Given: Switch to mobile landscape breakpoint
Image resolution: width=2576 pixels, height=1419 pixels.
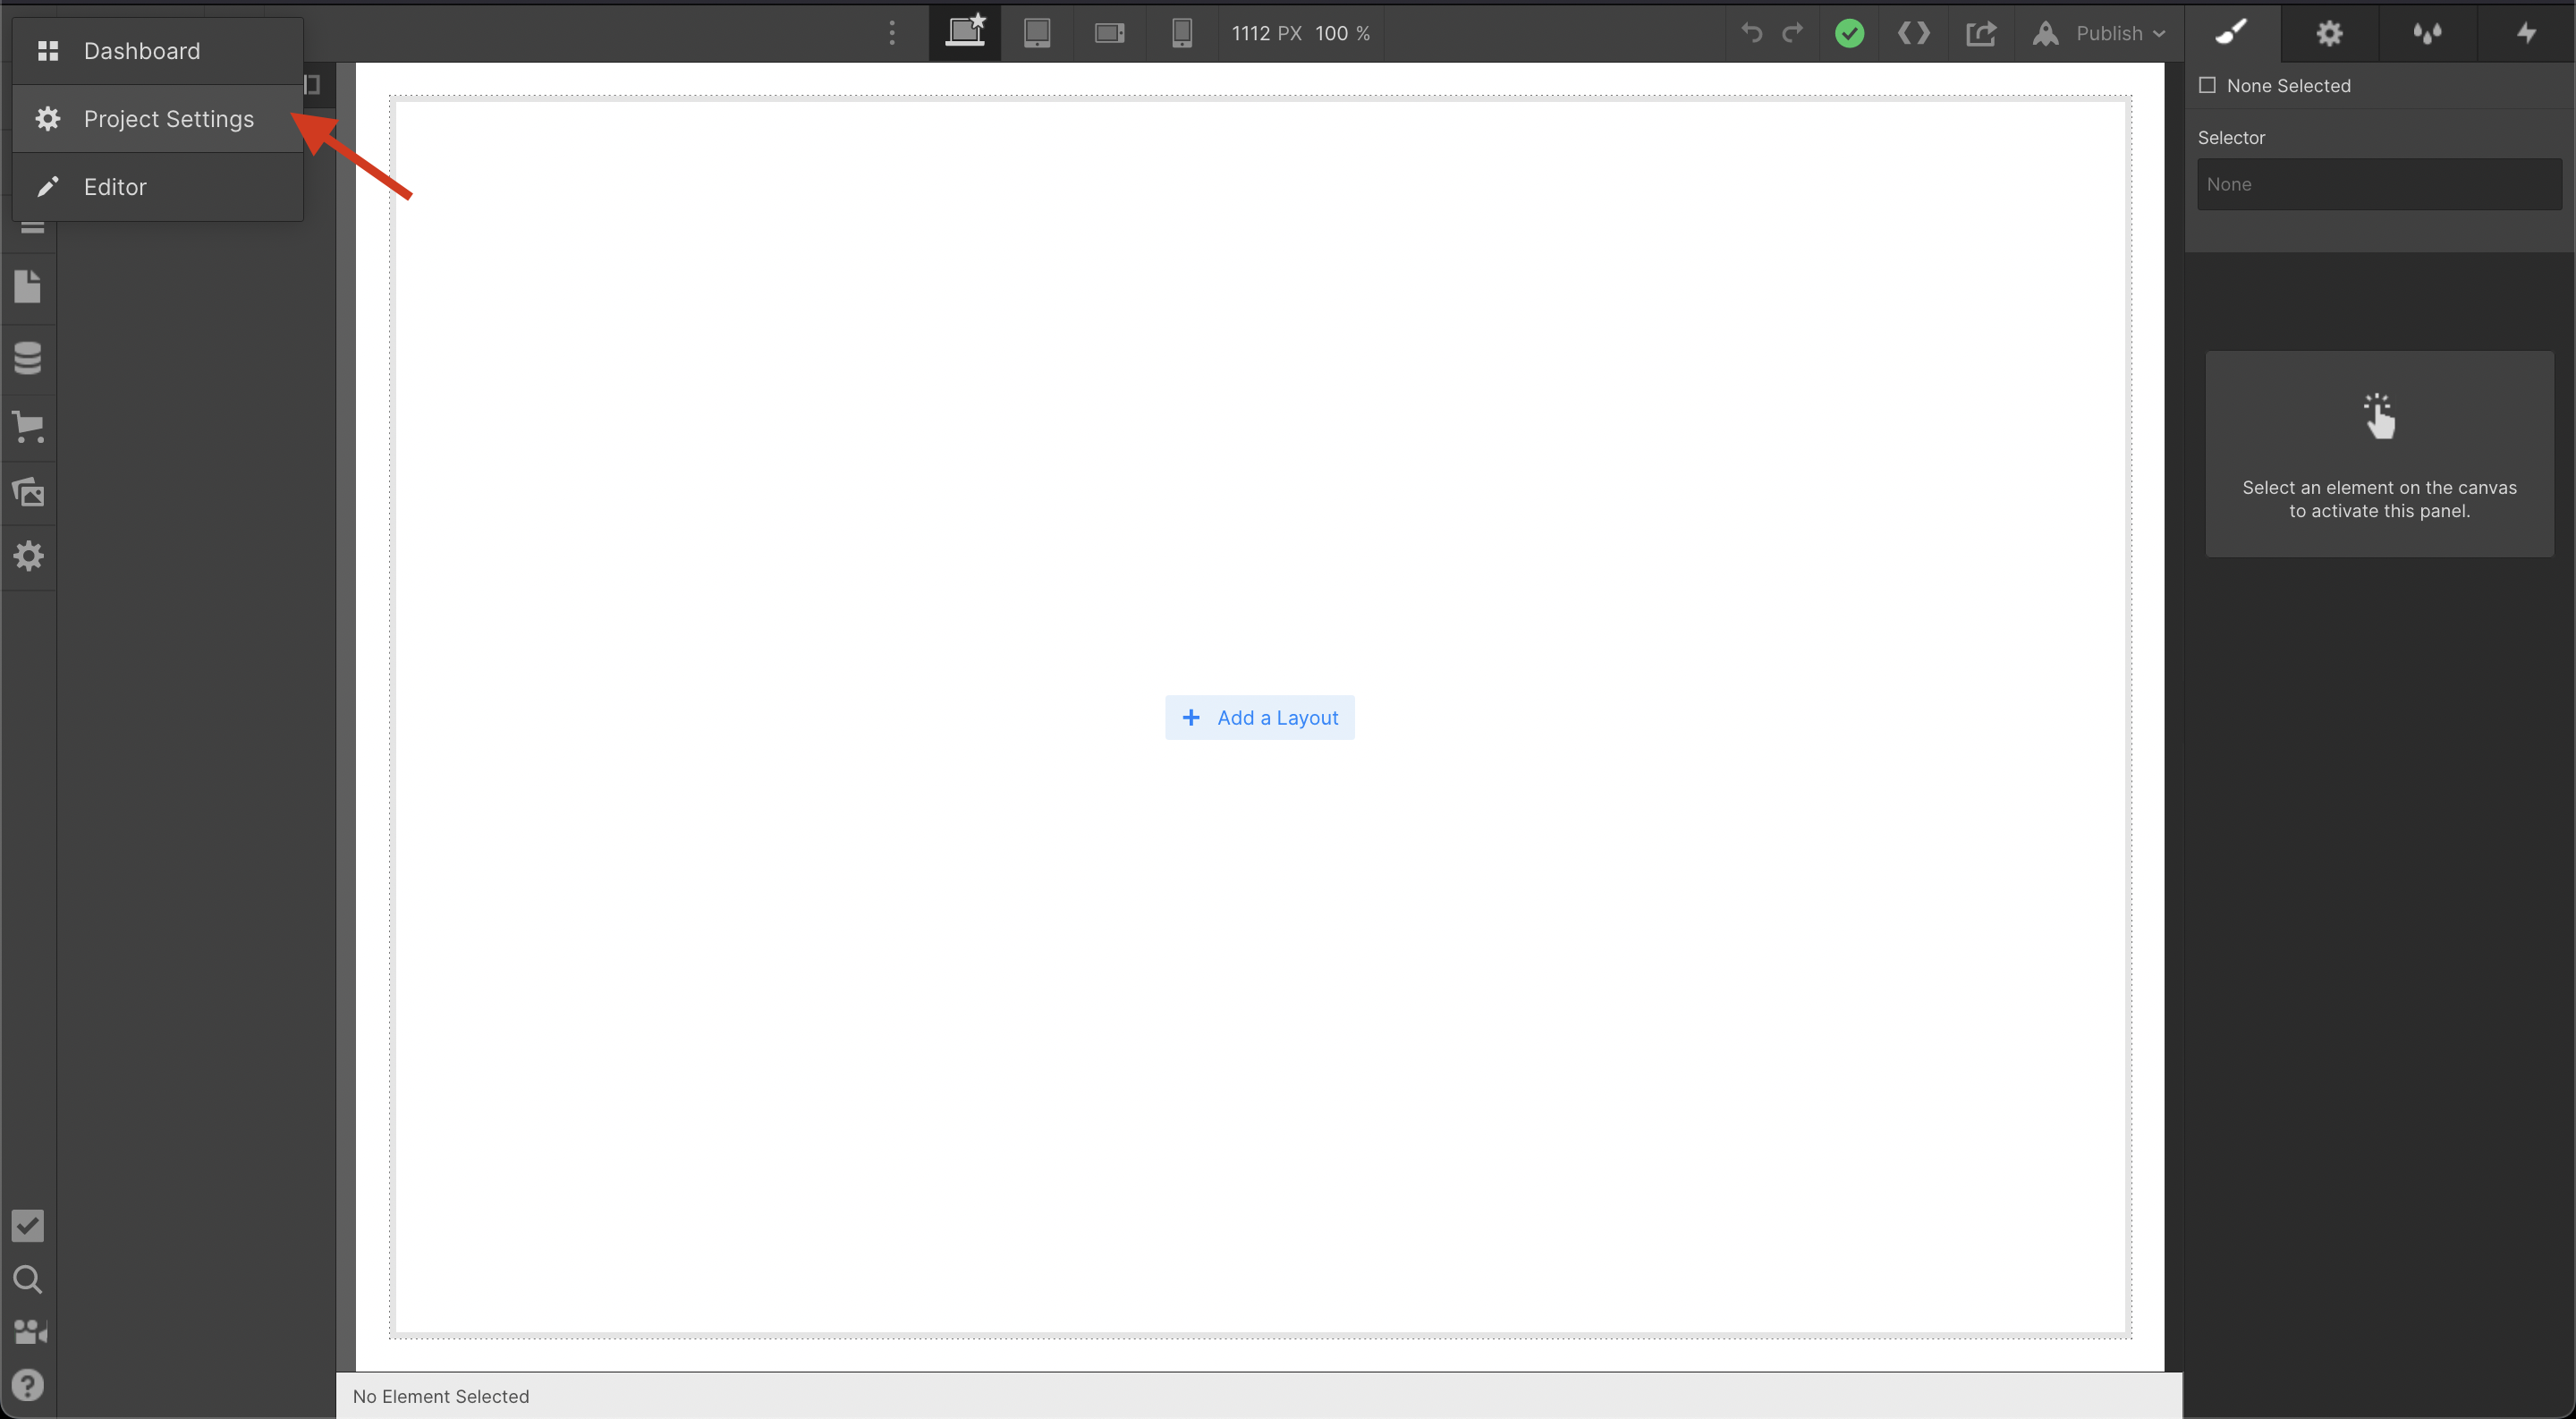Looking at the screenshot, I should coord(1109,32).
